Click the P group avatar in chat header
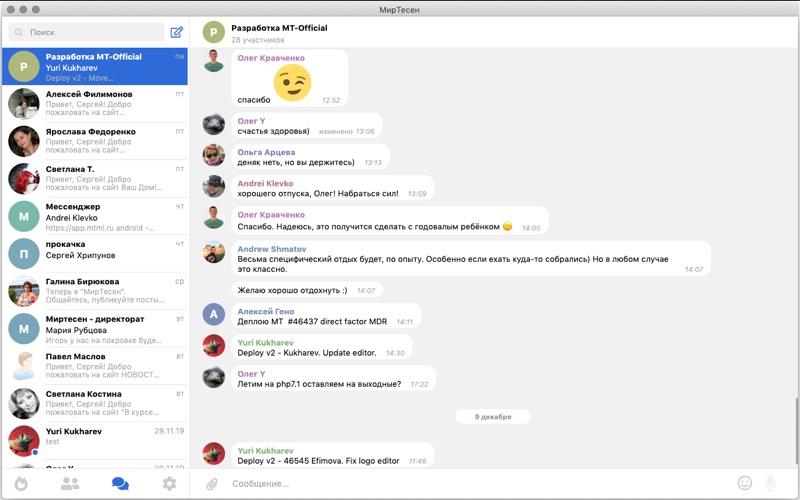 coord(213,32)
